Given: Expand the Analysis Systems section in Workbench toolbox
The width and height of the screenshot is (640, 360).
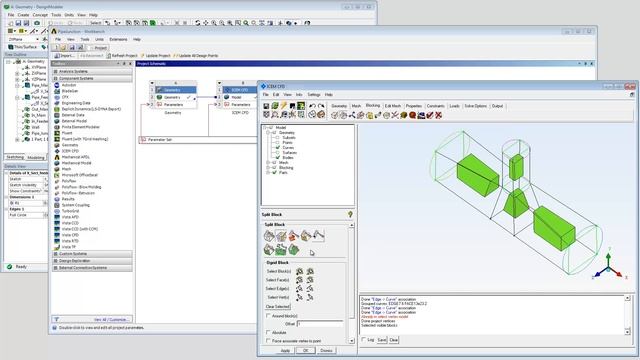Looking at the screenshot, I should [x=56, y=71].
